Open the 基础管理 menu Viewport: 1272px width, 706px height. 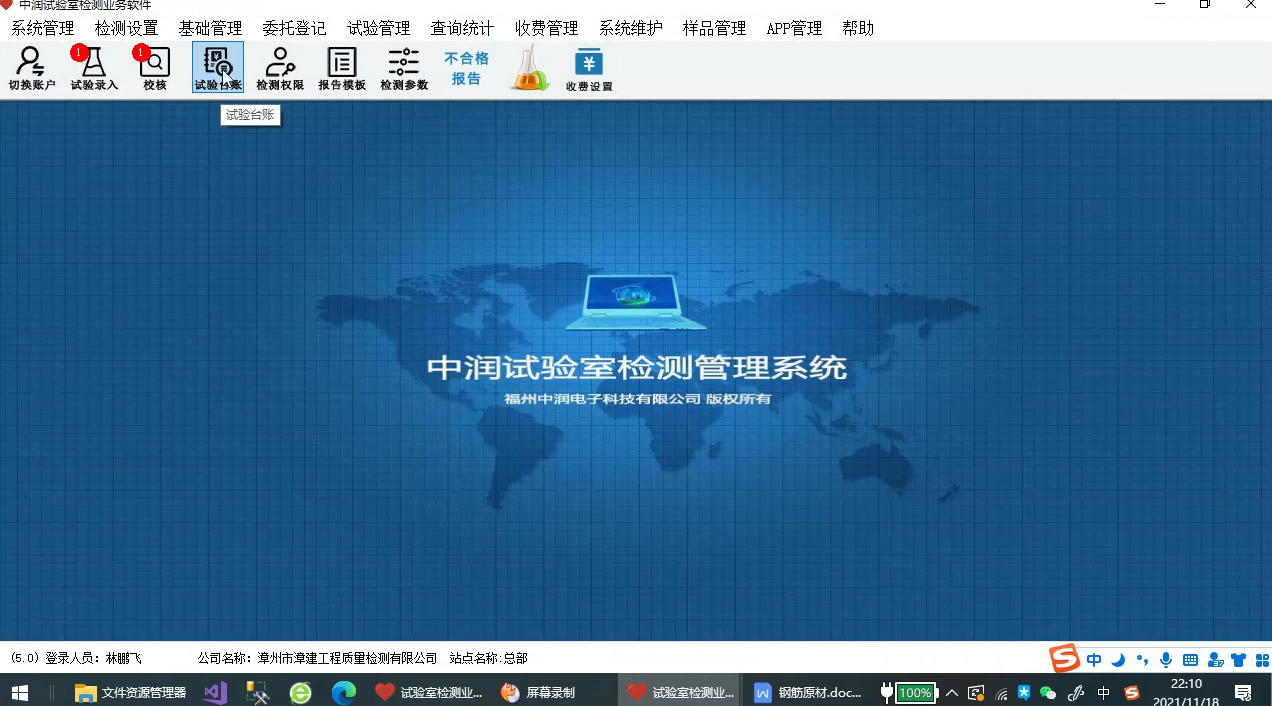211,28
